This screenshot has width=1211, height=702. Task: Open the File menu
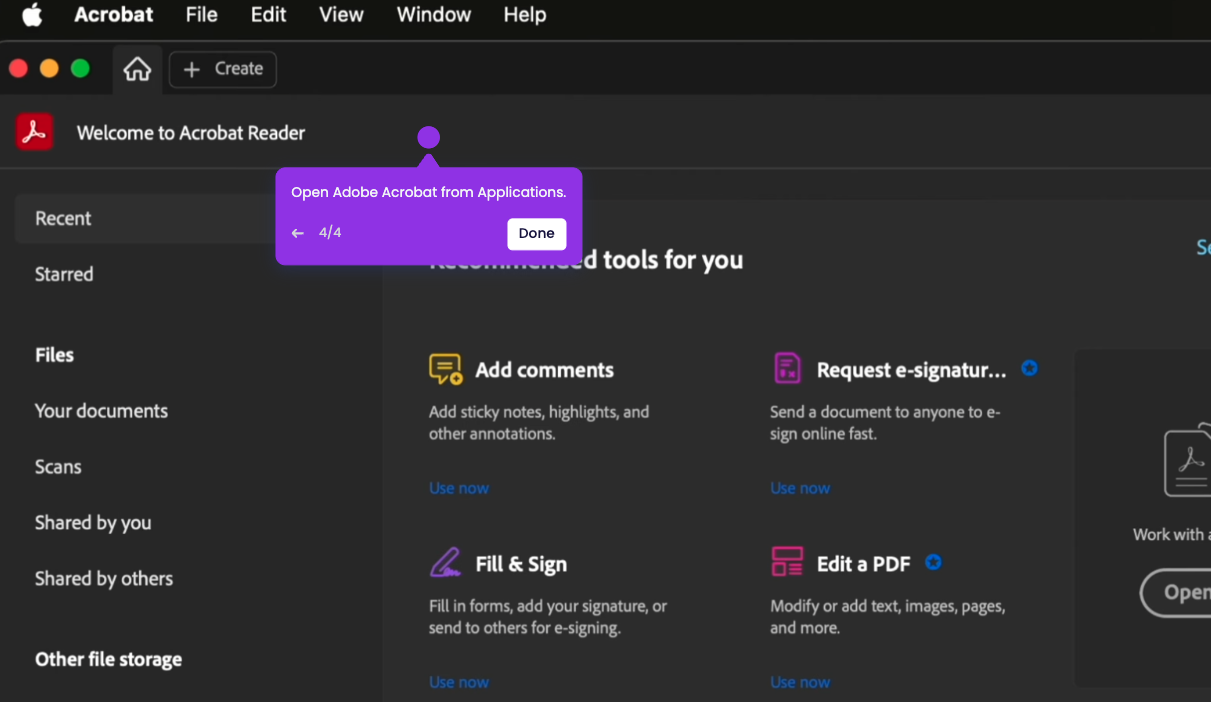pos(202,15)
